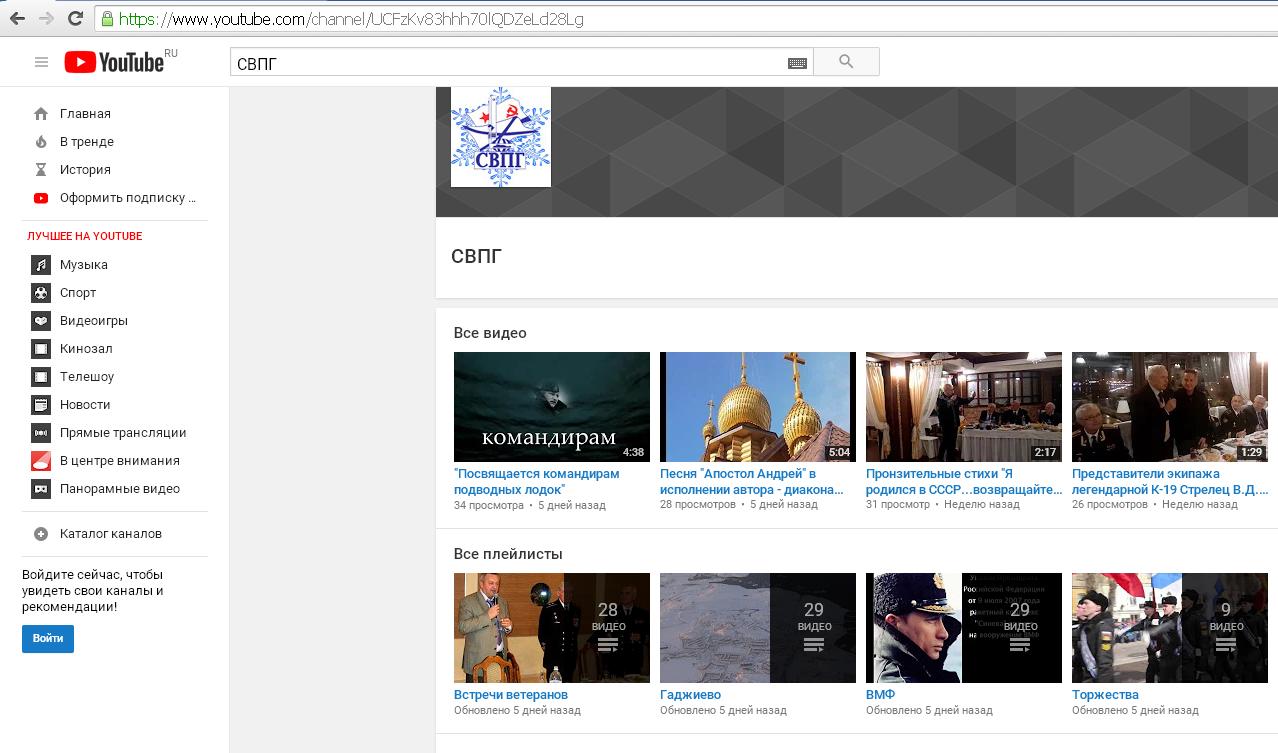This screenshot has width=1278, height=753.
Task: Go back using browser back arrow
Action: (x=17, y=19)
